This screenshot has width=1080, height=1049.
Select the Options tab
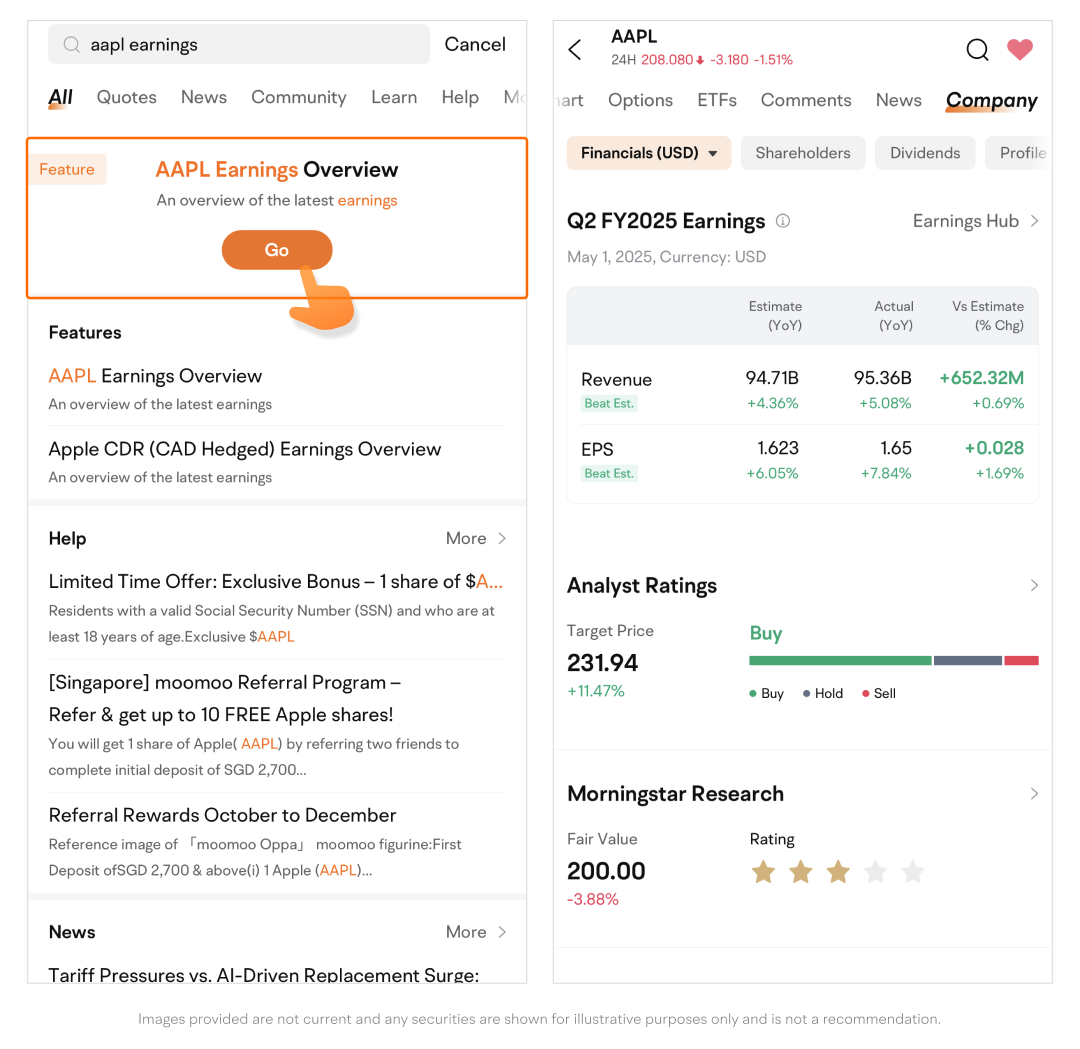pos(640,100)
